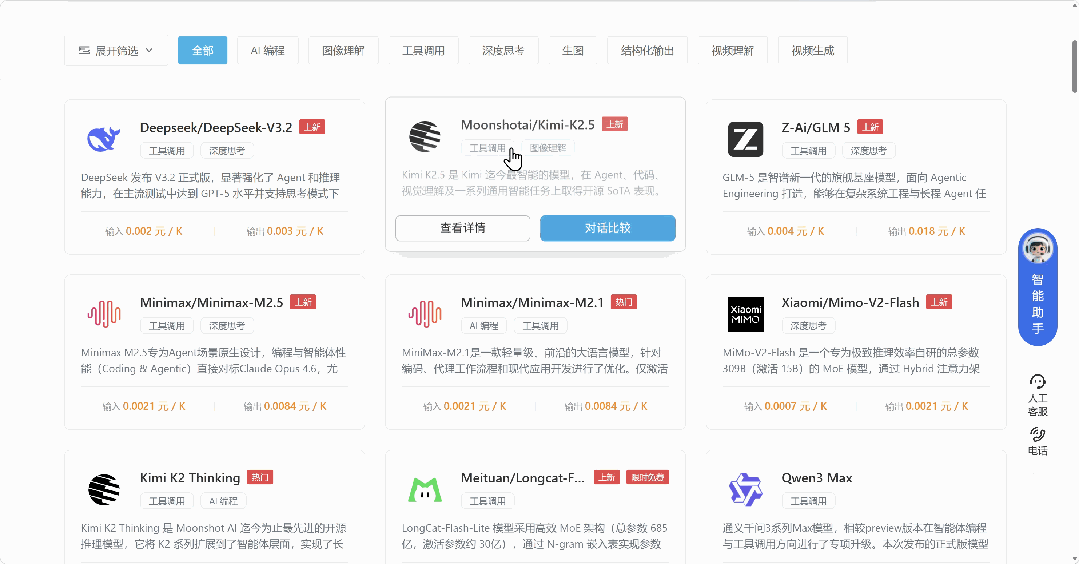Click the DeepSeek whale logo icon
Screen dimensions: 1079x564
(104, 139)
